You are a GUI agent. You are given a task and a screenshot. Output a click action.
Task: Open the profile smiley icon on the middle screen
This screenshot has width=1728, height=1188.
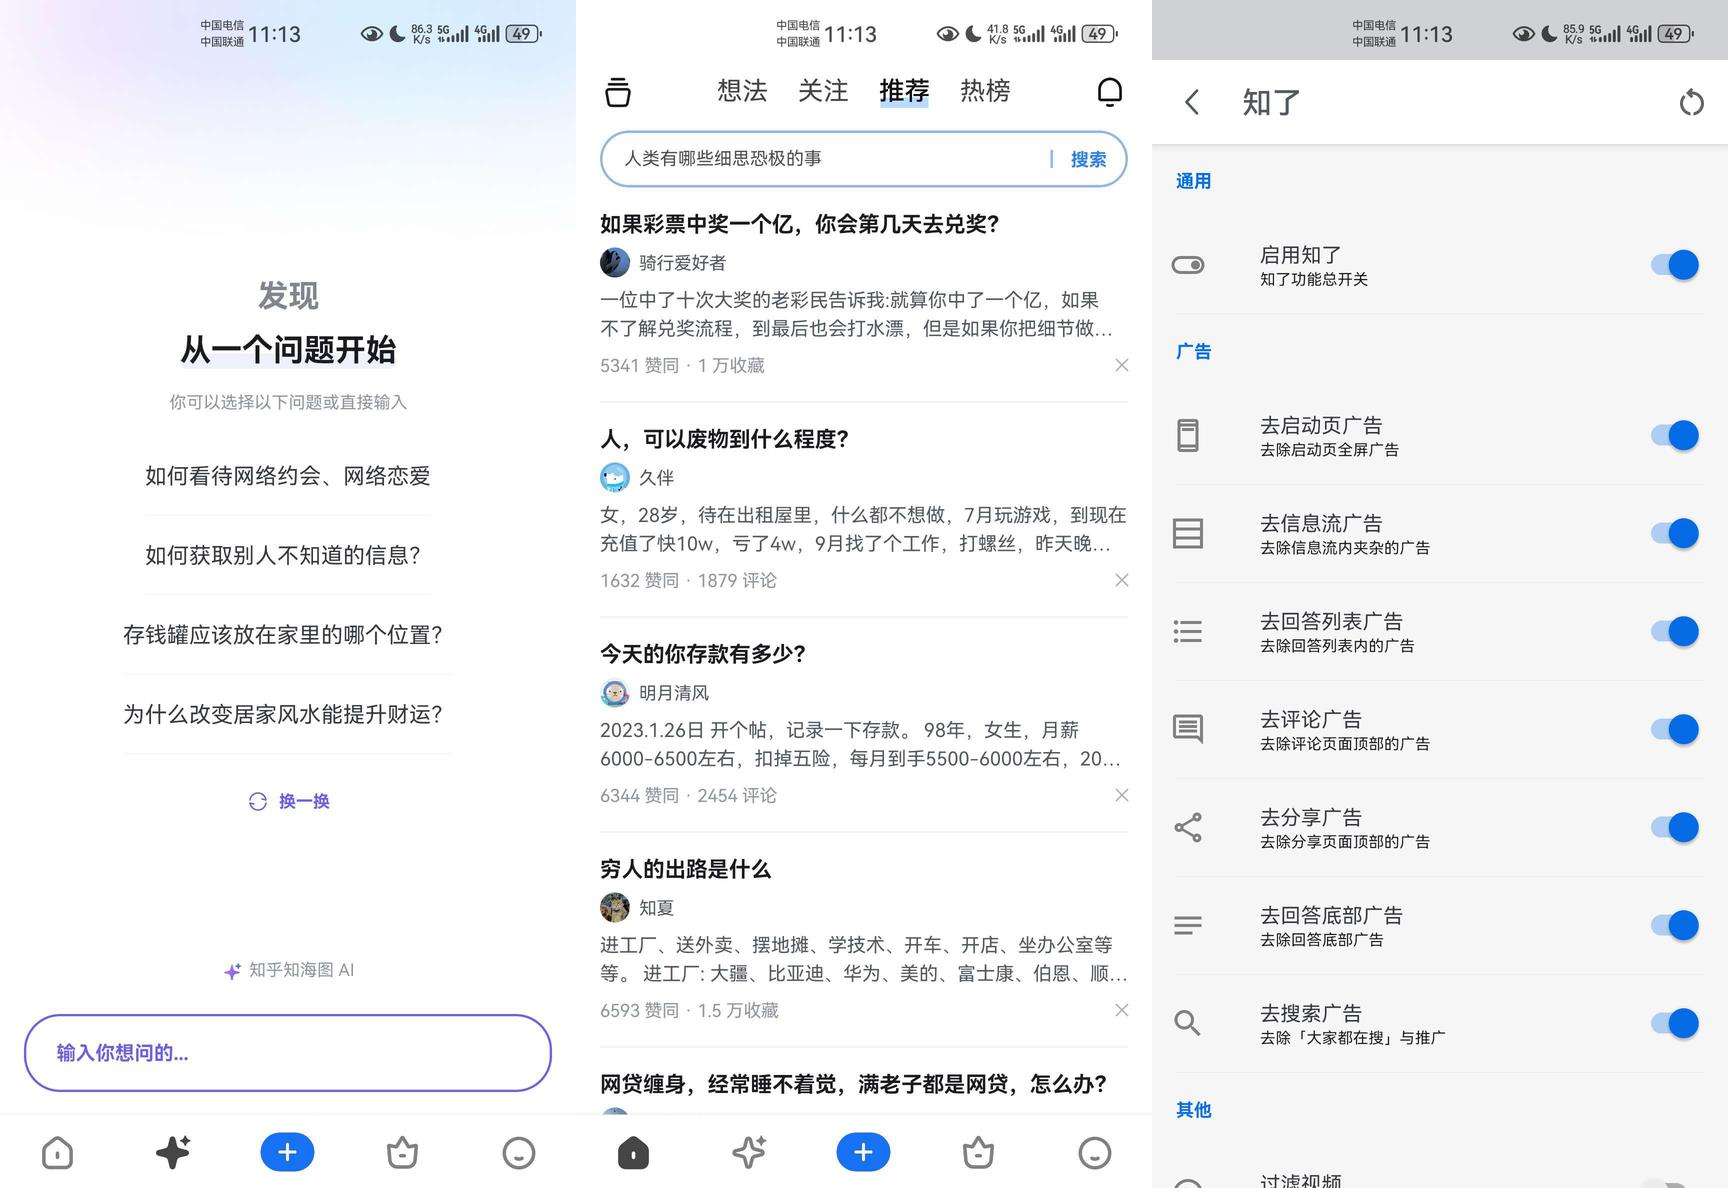[x=1095, y=1153]
